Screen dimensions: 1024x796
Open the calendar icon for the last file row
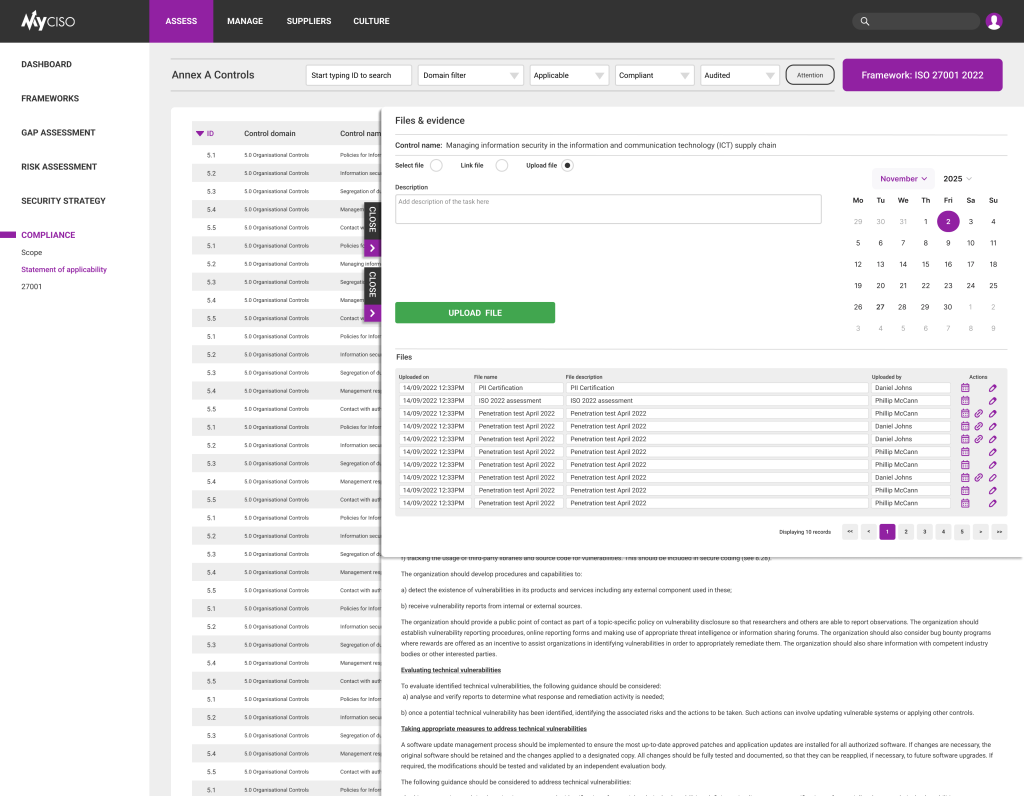965,502
